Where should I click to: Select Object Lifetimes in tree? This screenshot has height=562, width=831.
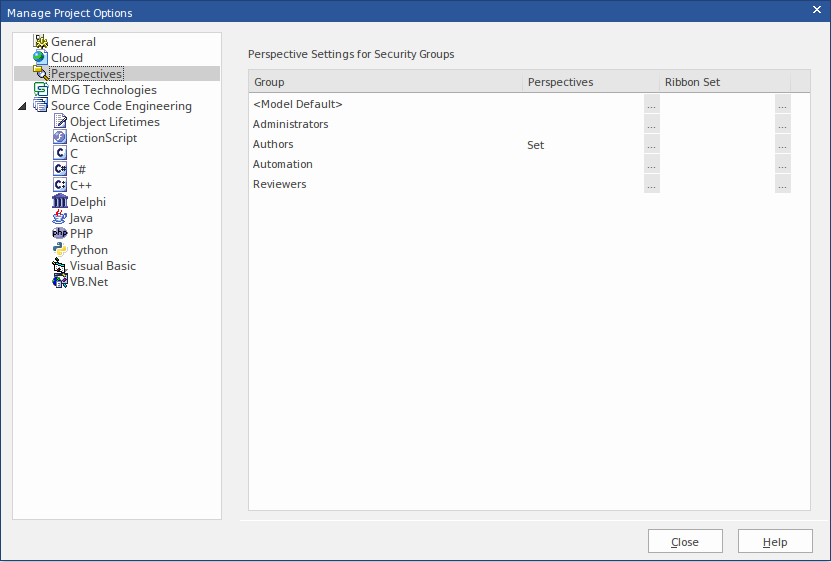[x=114, y=122]
